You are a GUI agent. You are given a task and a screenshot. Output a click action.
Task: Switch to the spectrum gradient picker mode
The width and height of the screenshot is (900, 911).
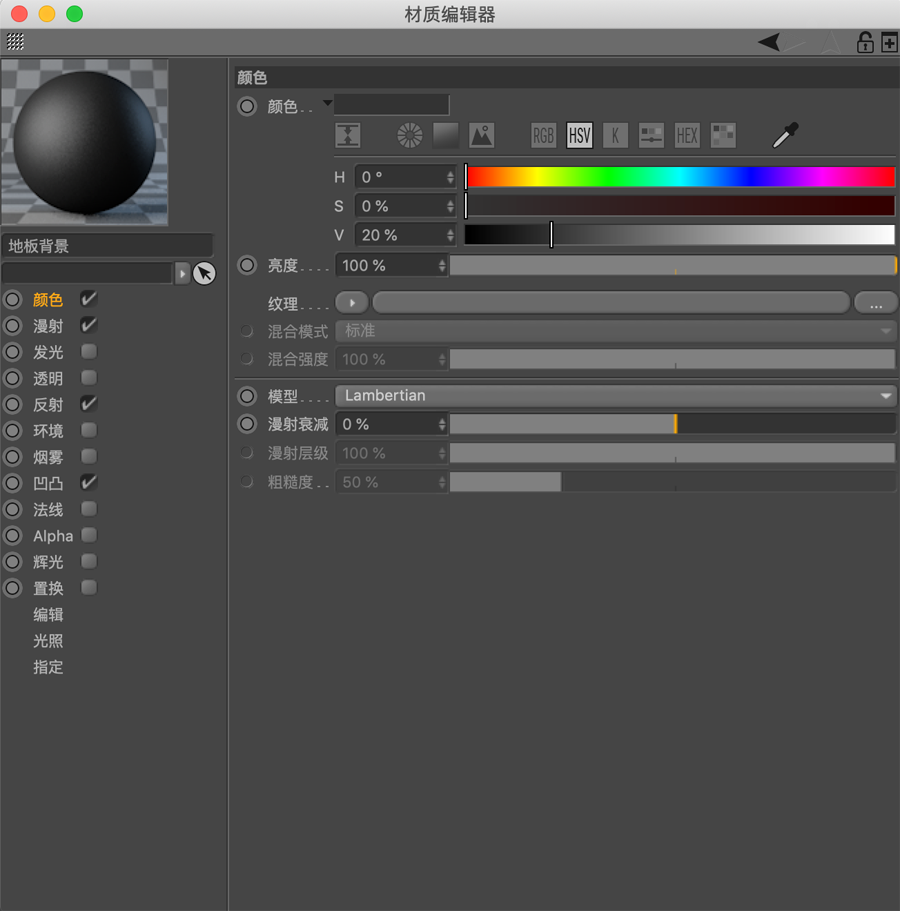[445, 135]
